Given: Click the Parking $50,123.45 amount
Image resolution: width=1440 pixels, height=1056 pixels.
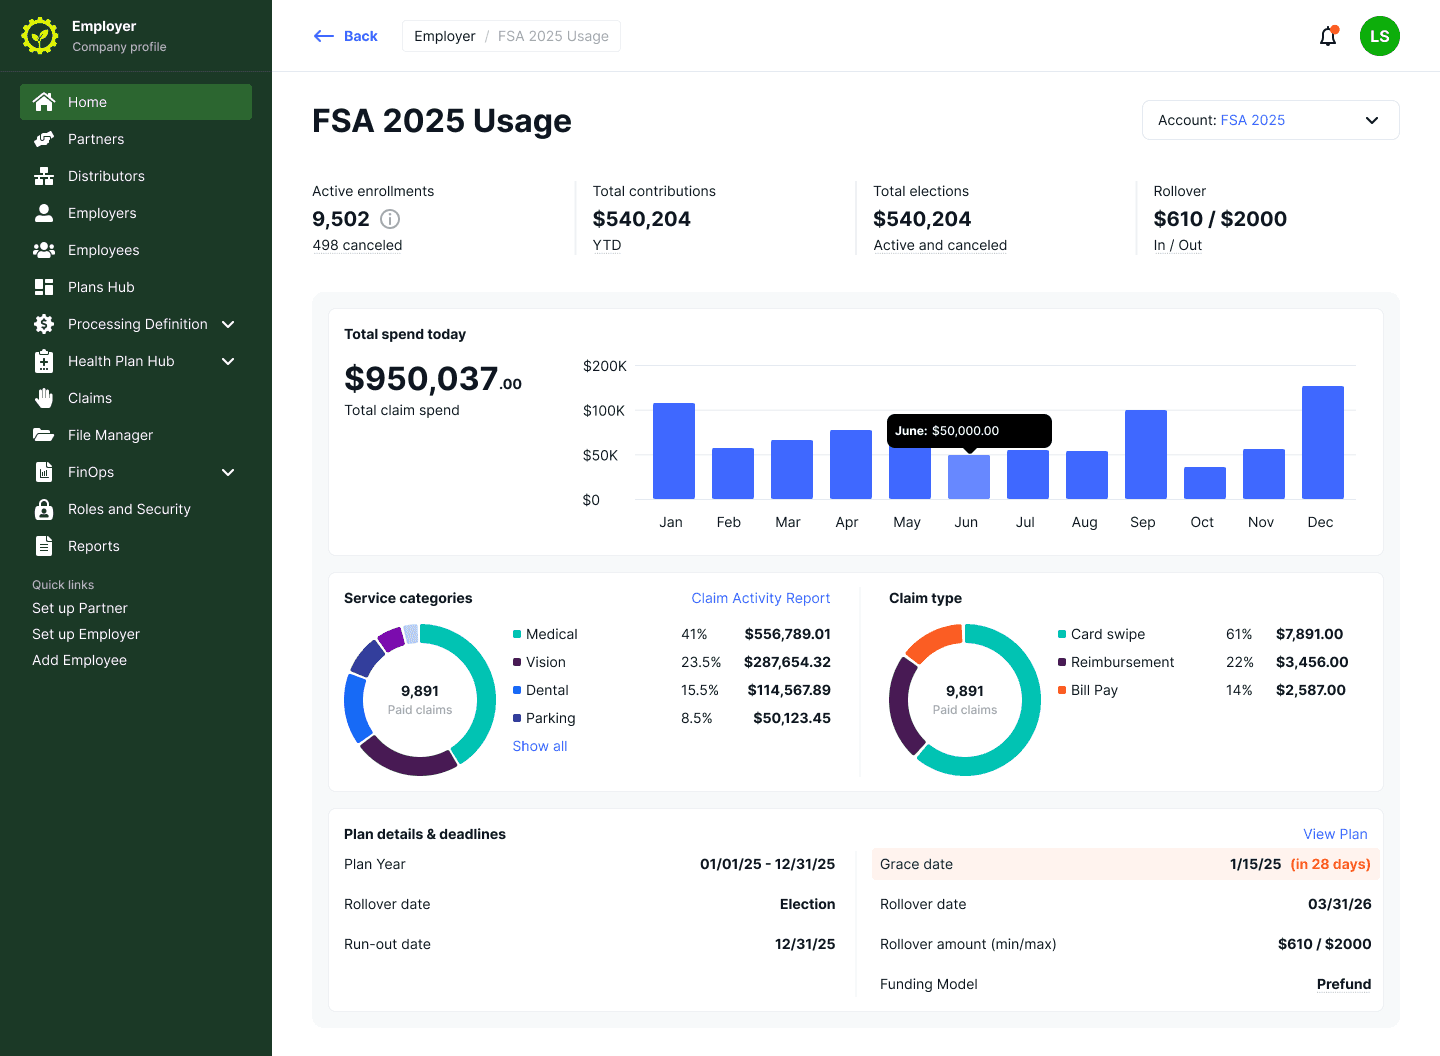Looking at the screenshot, I should tap(792, 718).
